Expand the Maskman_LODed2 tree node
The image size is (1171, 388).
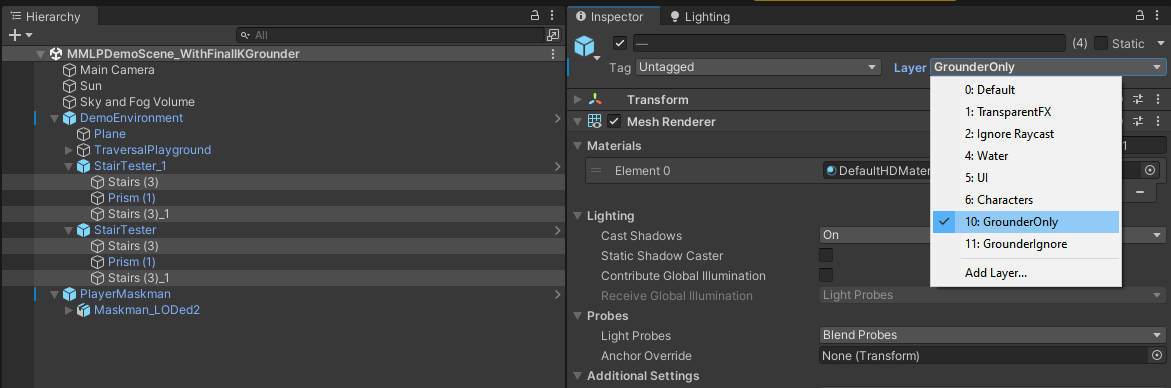69,310
